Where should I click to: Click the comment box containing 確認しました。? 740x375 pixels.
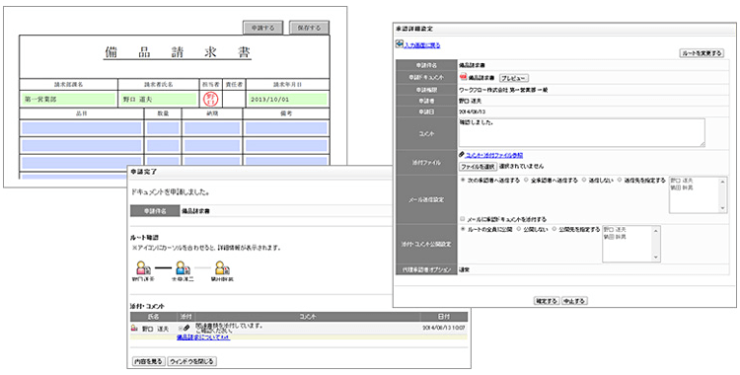pos(582,133)
